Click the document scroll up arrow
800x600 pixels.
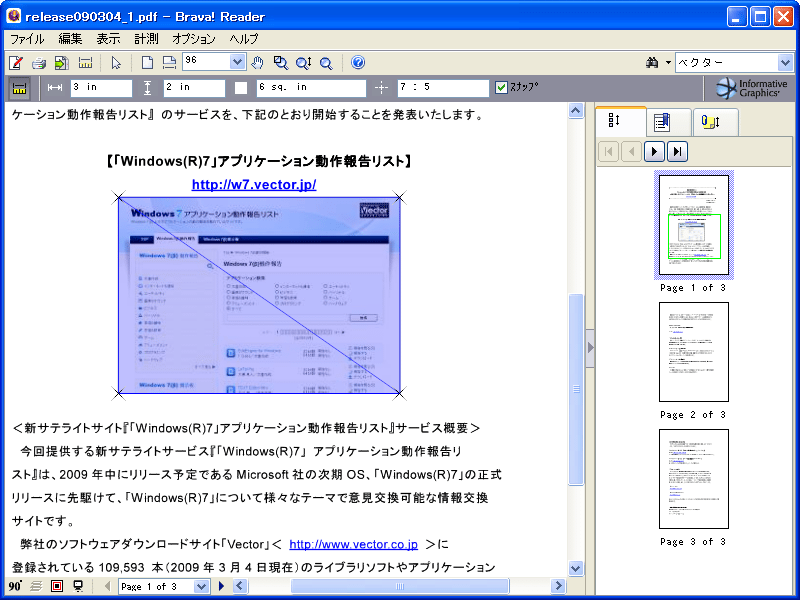coord(577,111)
